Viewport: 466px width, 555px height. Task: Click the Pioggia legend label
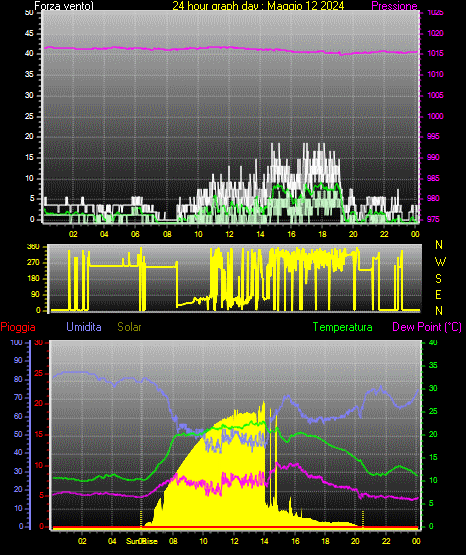click(18, 327)
